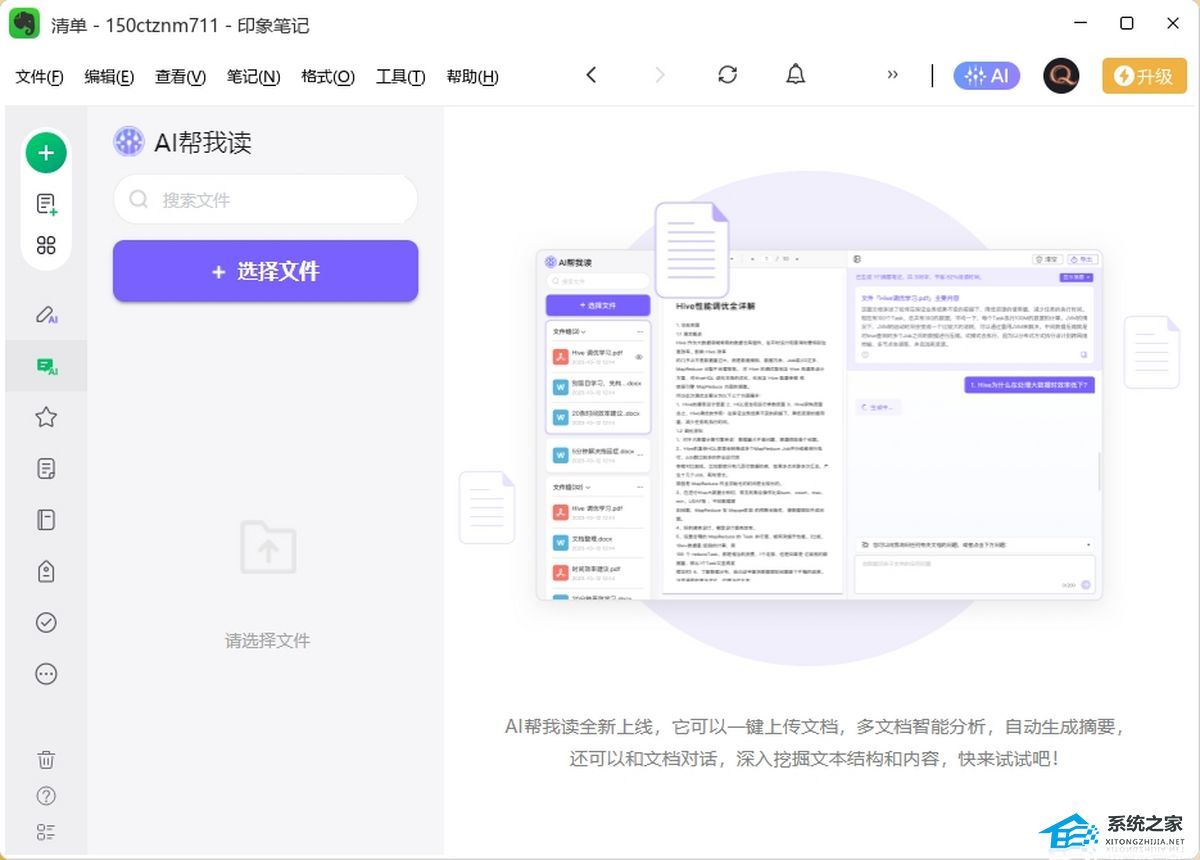The height and width of the screenshot is (860, 1200).
Task: Open the AI button in the toolbar
Action: coord(986,76)
